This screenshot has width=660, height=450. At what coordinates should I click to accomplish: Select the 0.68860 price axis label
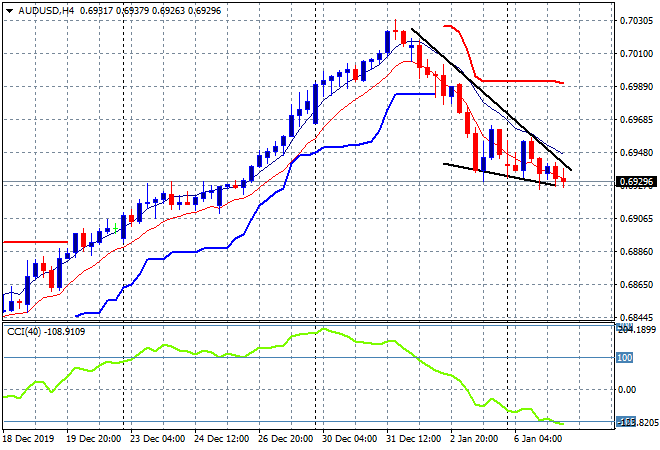[636, 252]
